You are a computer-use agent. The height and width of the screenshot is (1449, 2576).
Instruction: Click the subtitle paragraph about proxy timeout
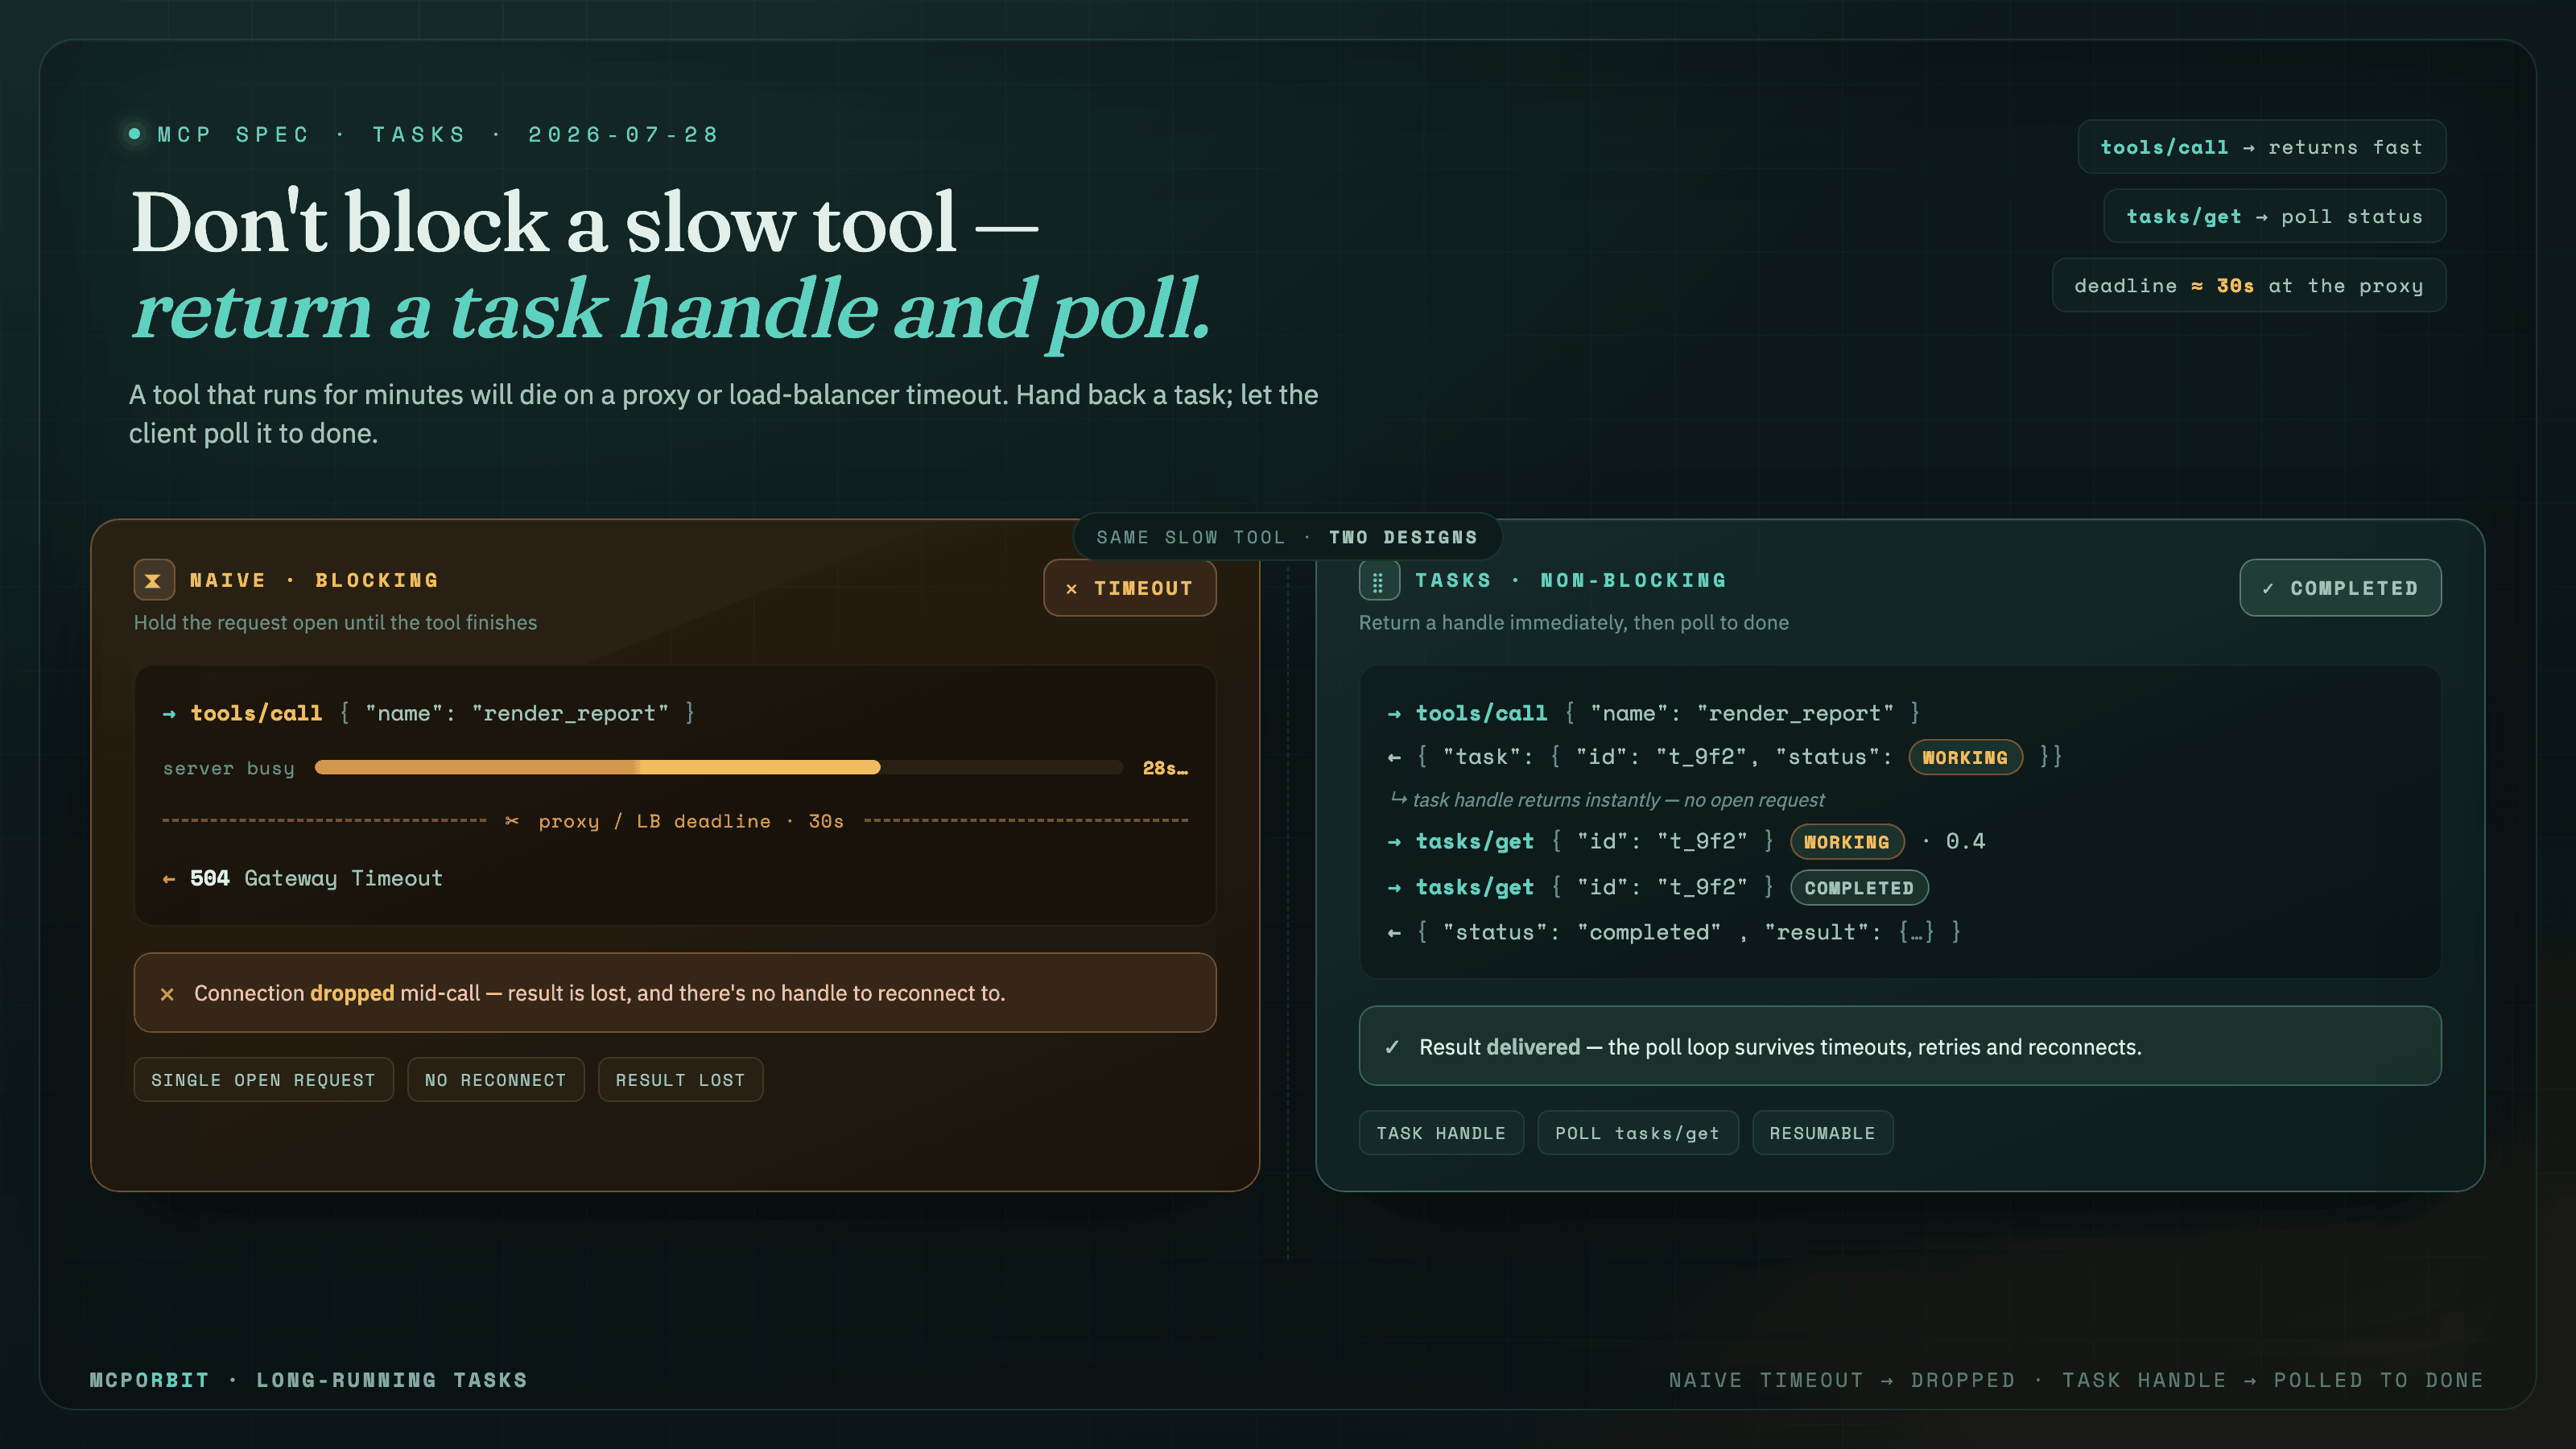723,413
